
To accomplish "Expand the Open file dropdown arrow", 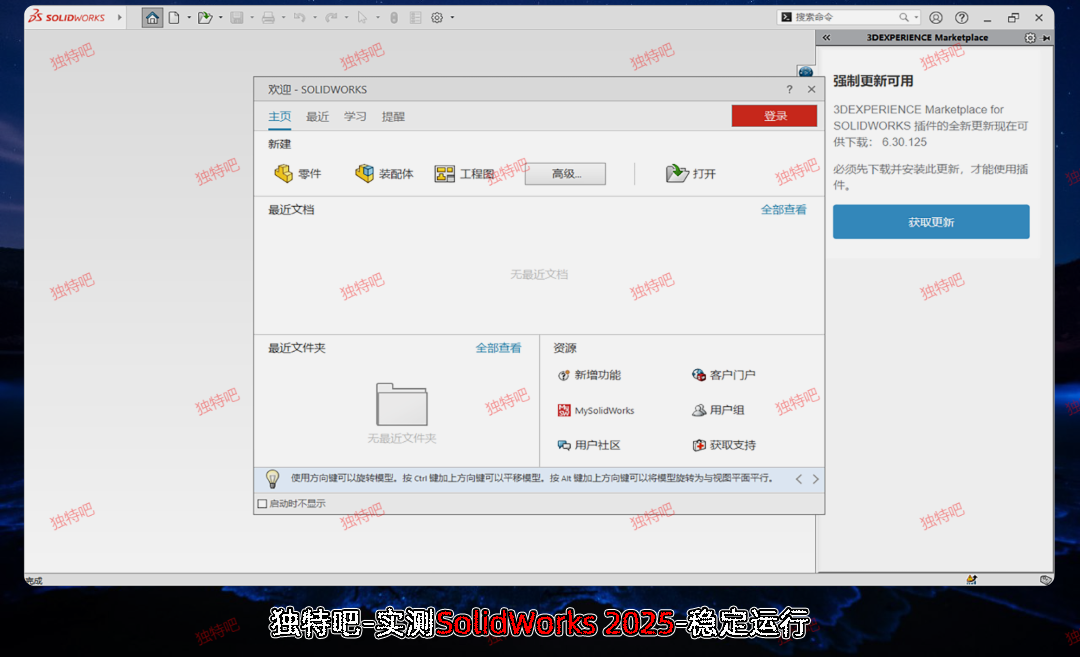I will point(222,18).
